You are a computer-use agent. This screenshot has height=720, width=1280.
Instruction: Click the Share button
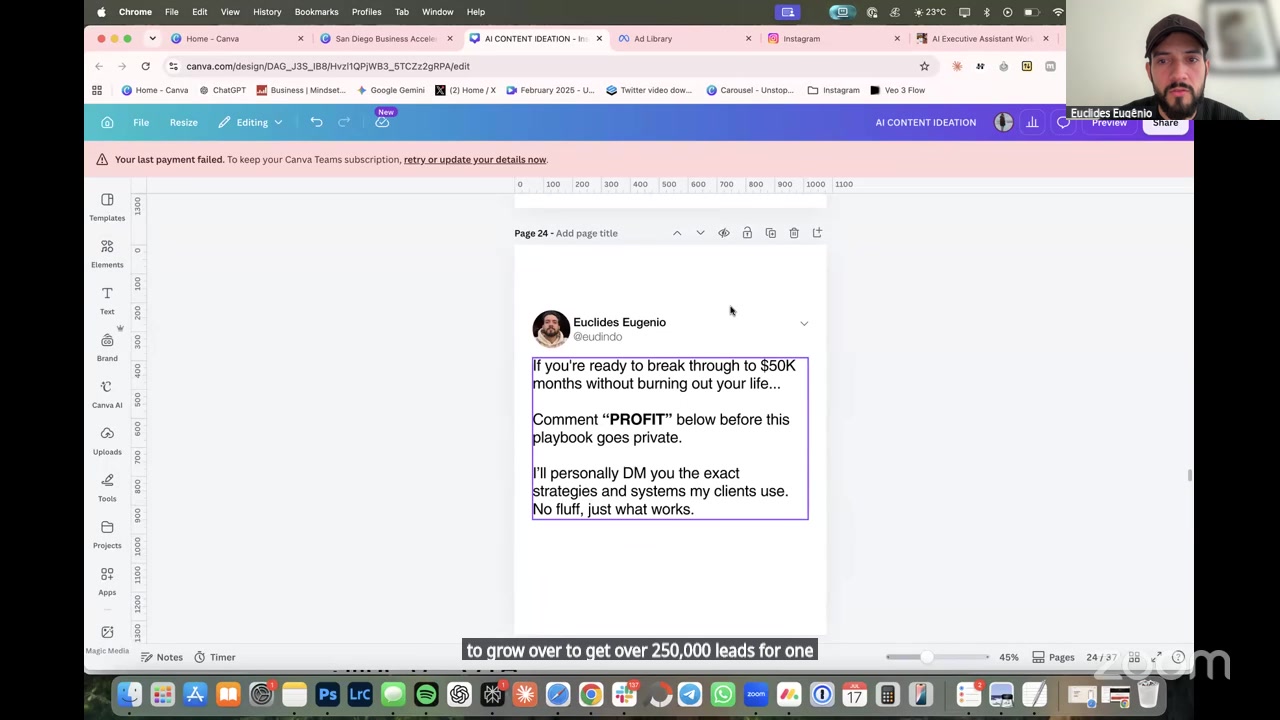coord(1165,123)
